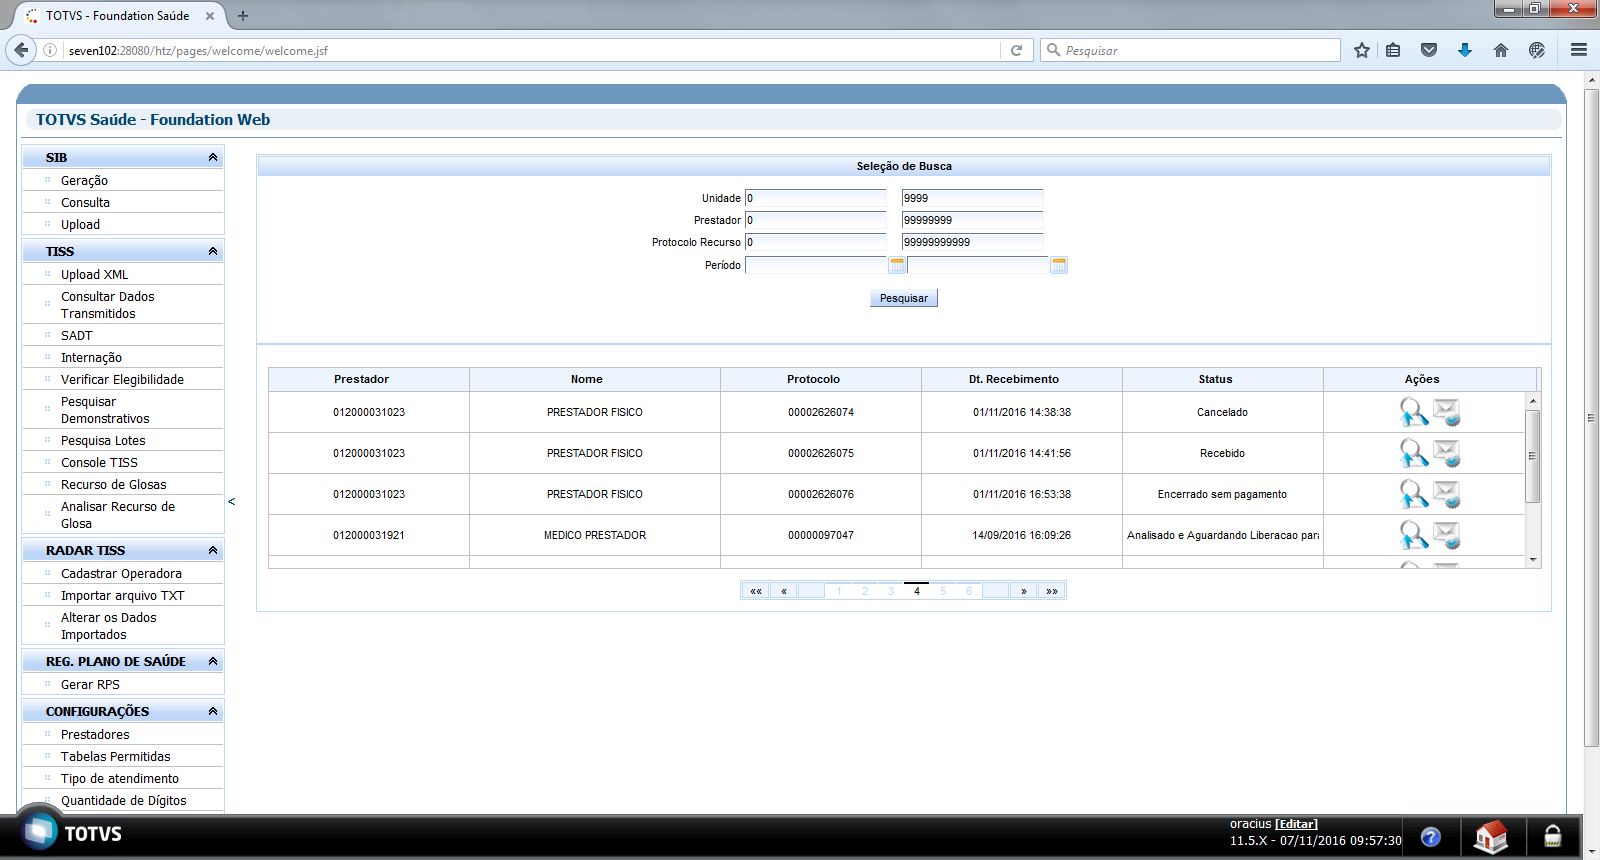Viewport: 1600px width, 860px height.
Task: Show site information icon in address bar
Action: coord(50,50)
